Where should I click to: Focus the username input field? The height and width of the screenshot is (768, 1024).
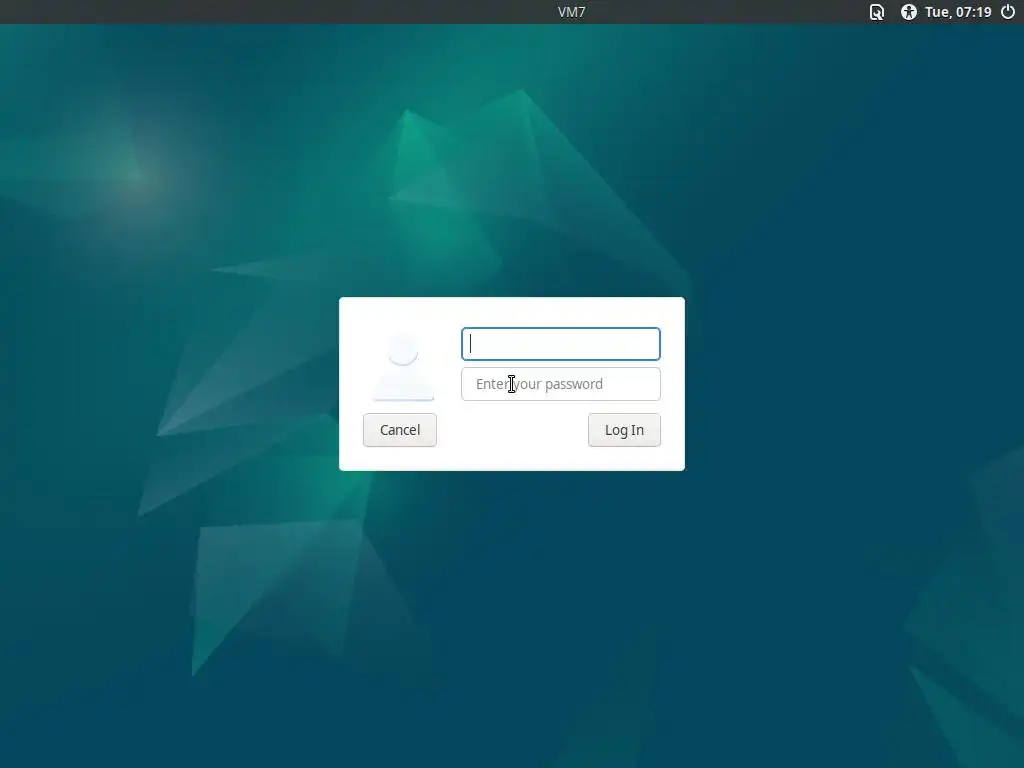coord(560,344)
